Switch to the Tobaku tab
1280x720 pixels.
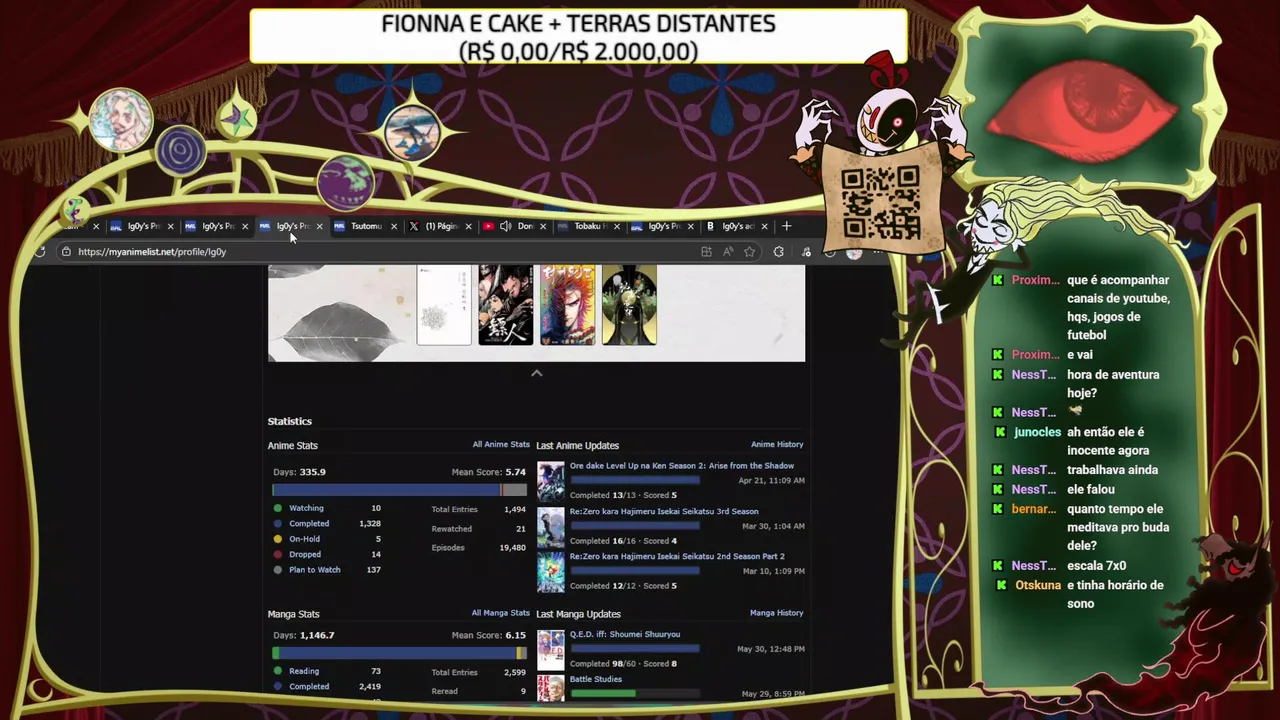(590, 226)
